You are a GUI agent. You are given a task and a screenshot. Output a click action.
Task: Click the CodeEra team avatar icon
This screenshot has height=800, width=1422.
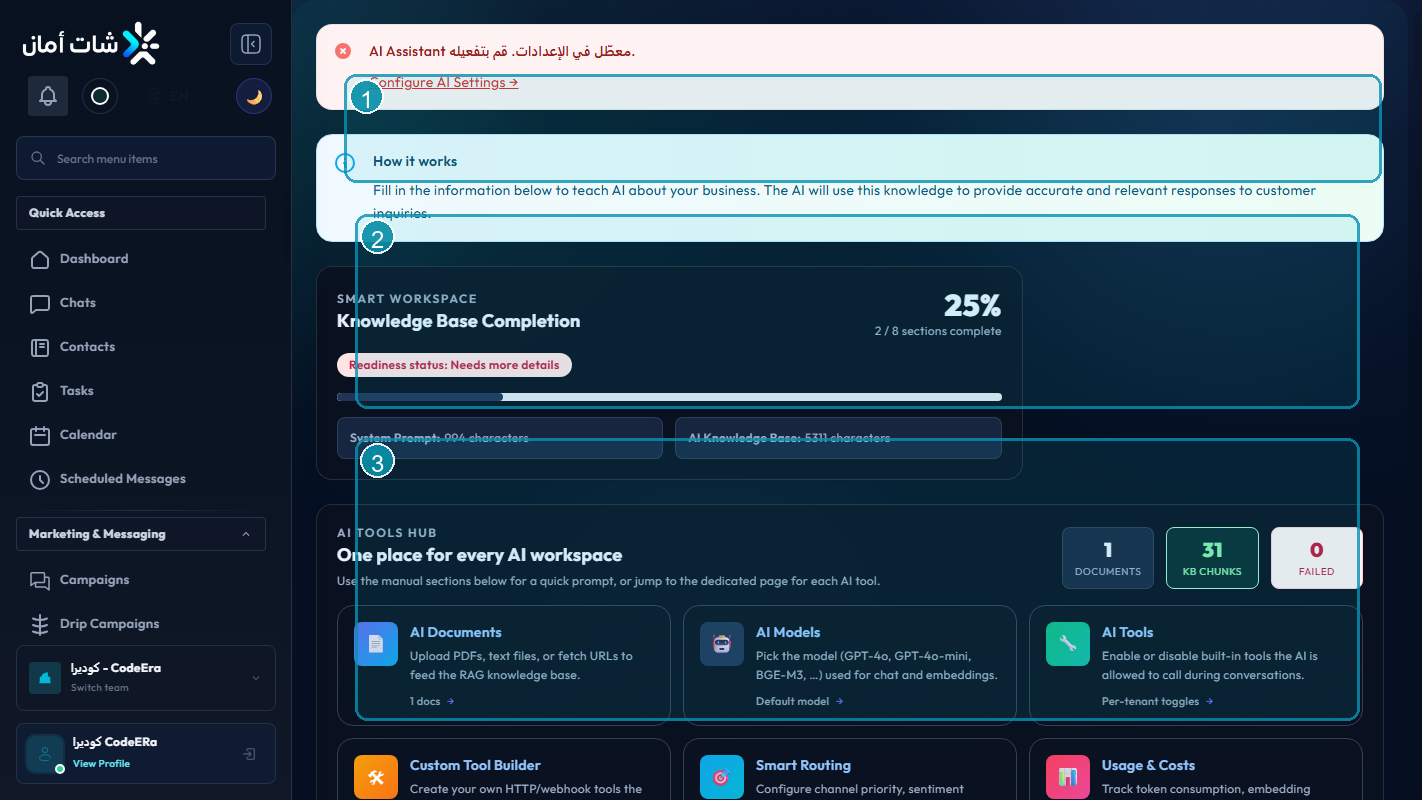click(44, 678)
